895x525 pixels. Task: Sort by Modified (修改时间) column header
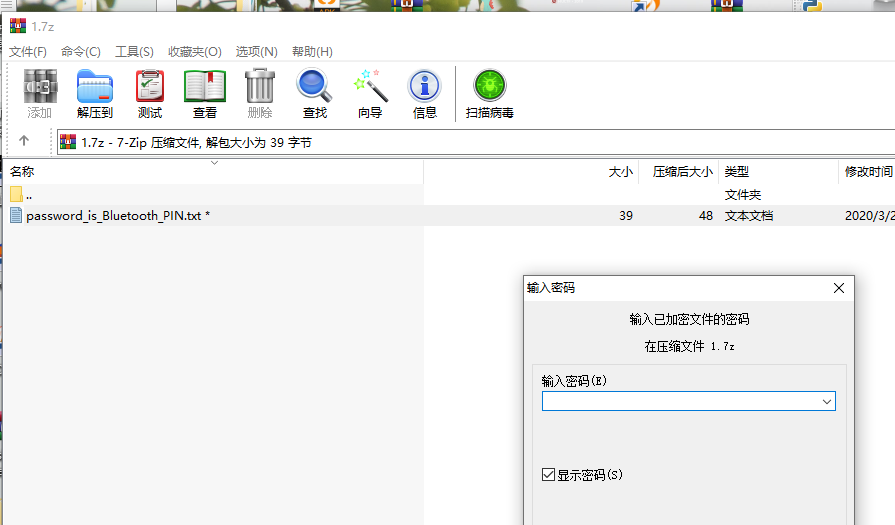coord(867,172)
